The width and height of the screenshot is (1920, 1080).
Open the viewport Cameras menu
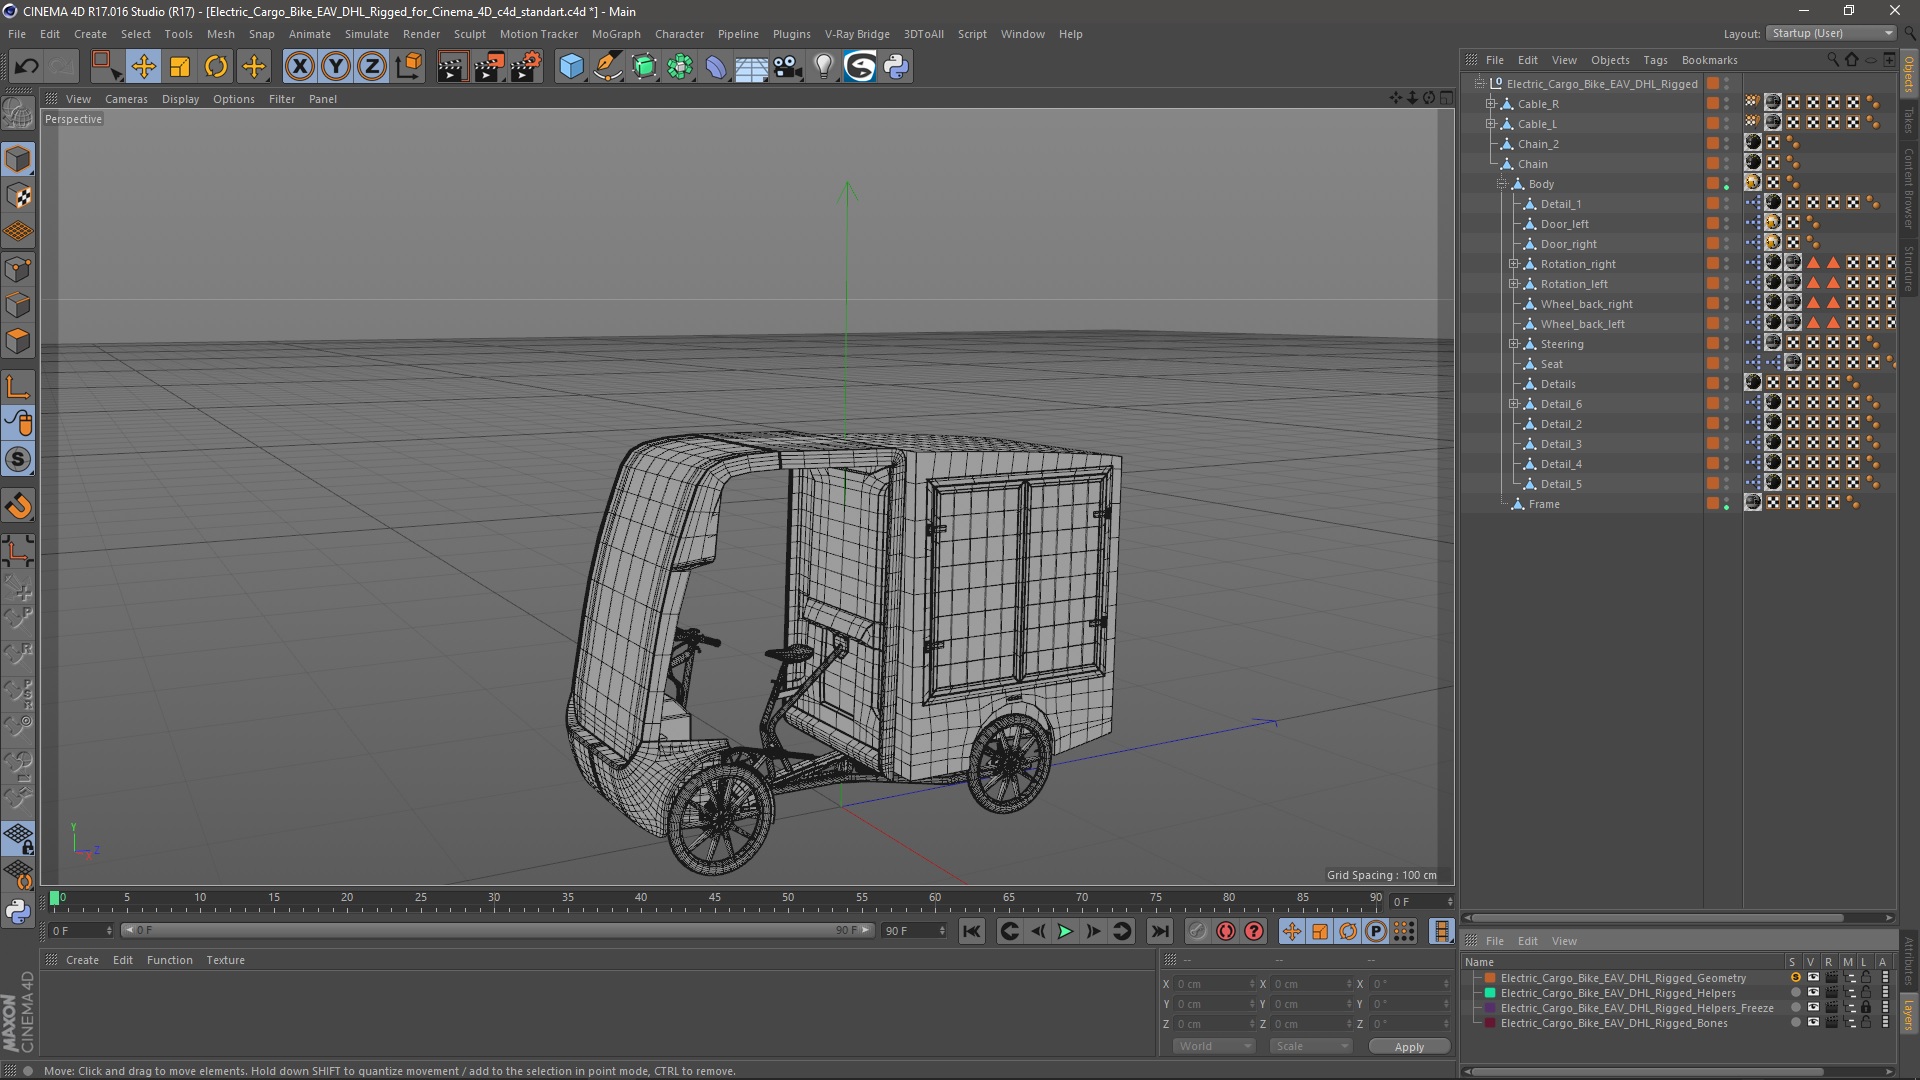126,99
